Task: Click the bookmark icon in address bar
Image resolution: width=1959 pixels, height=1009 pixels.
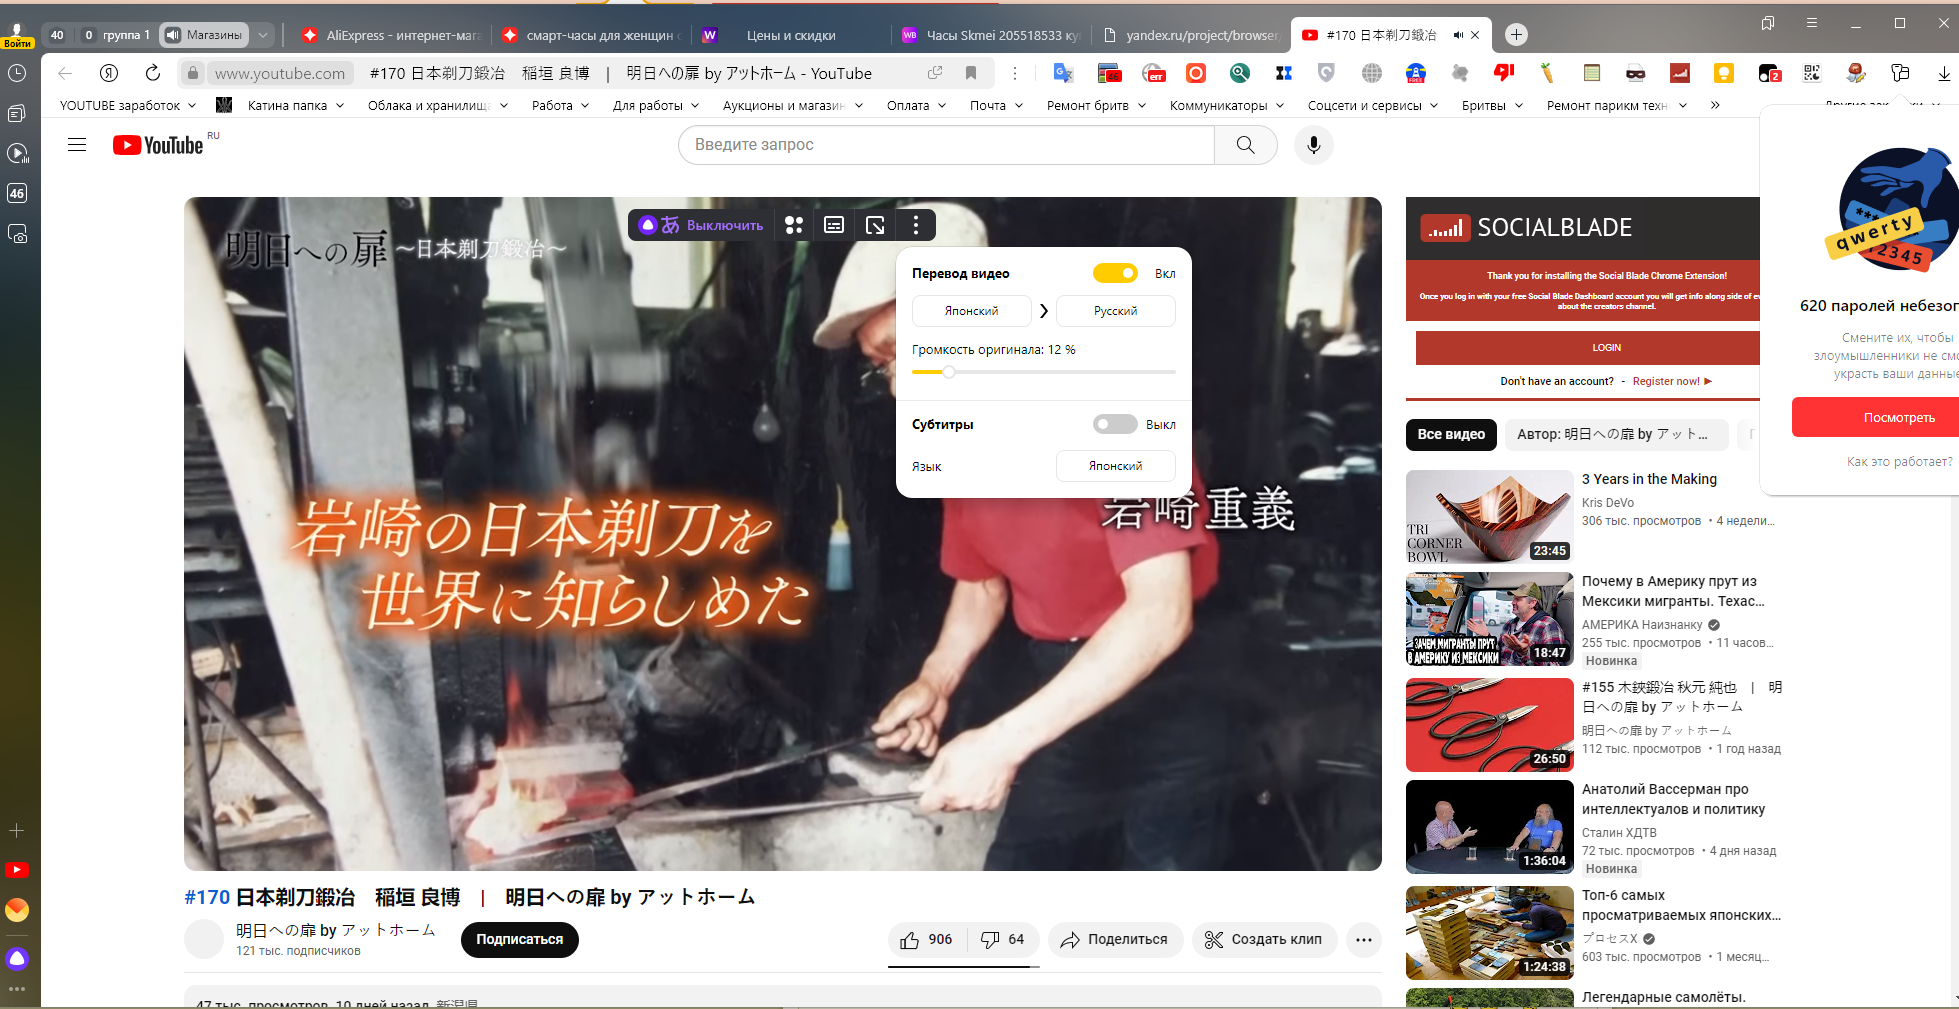Action: pyautogui.click(x=970, y=73)
